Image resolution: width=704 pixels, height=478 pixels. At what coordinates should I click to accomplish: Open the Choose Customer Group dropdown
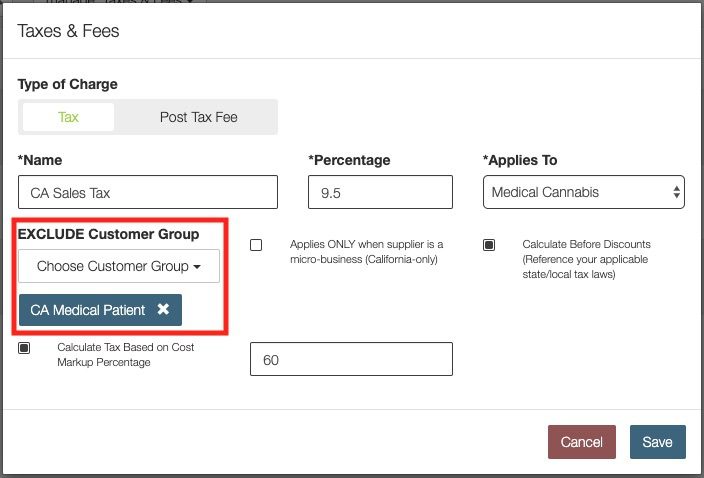point(119,267)
